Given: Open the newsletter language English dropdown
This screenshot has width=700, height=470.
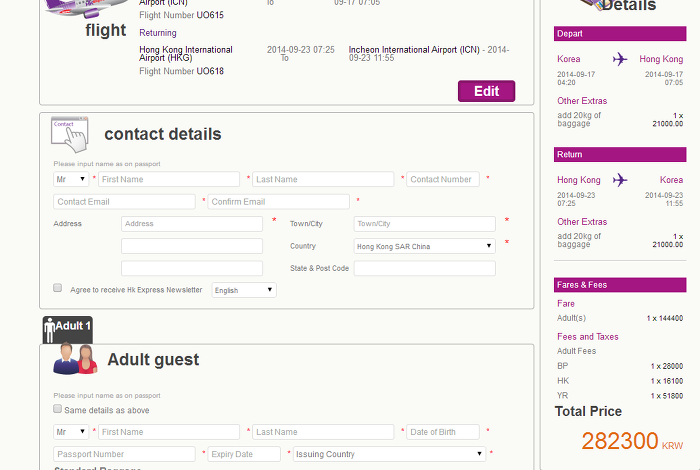Looking at the screenshot, I should pyautogui.click(x=244, y=290).
